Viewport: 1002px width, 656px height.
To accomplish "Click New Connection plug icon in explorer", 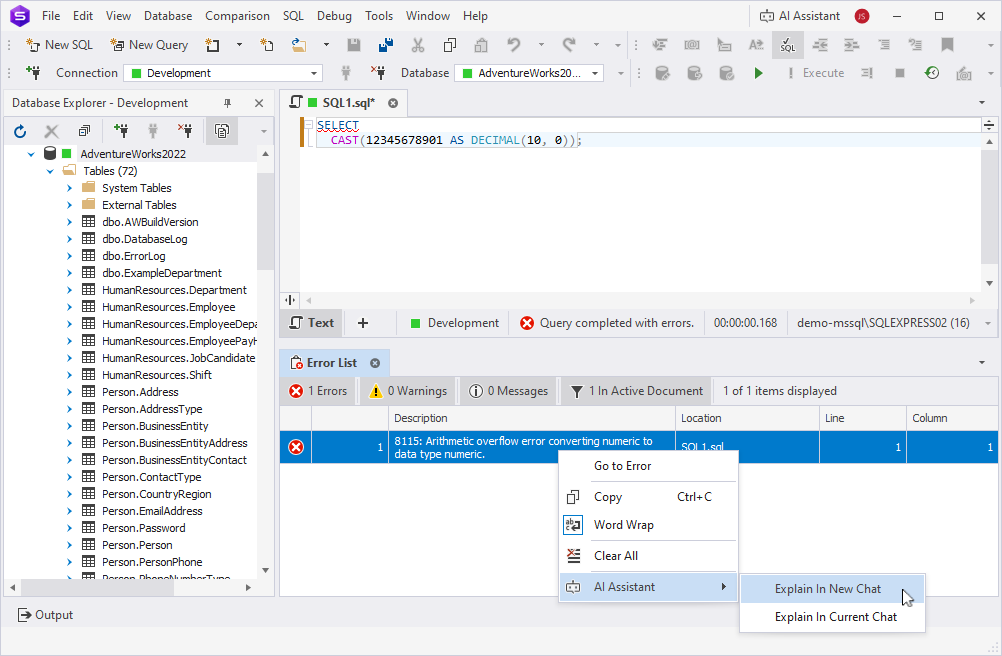I will click(x=121, y=131).
